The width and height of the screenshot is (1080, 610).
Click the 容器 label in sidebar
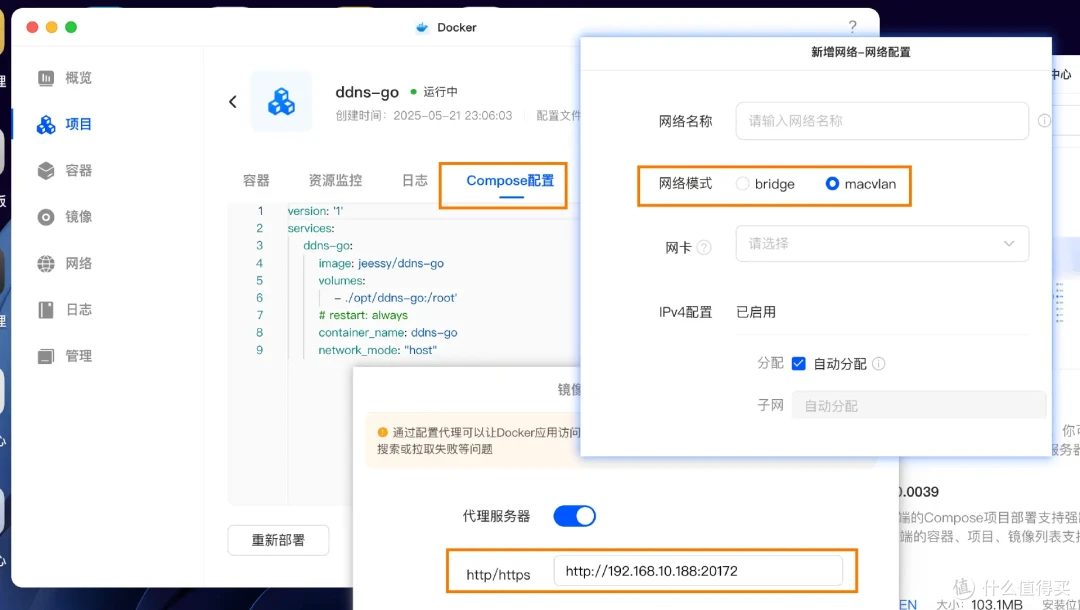pos(79,171)
